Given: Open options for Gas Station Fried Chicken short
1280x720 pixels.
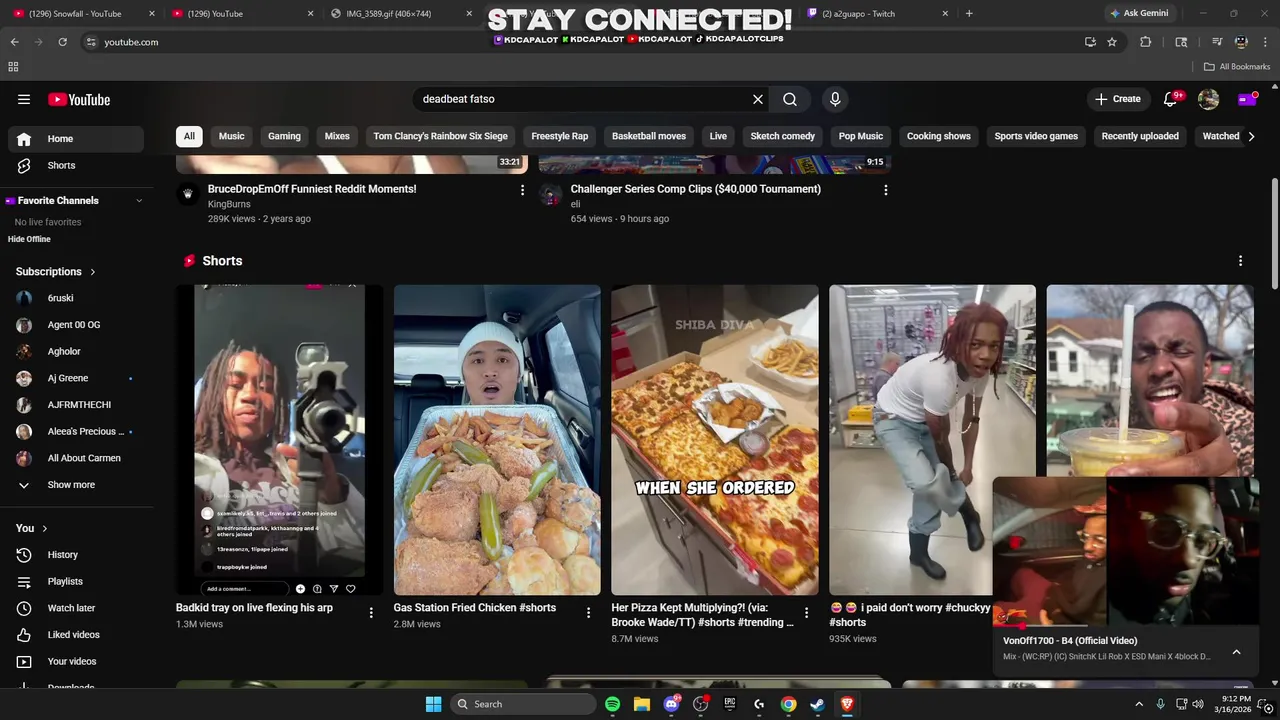Looking at the screenshot, I should point(588,613).
